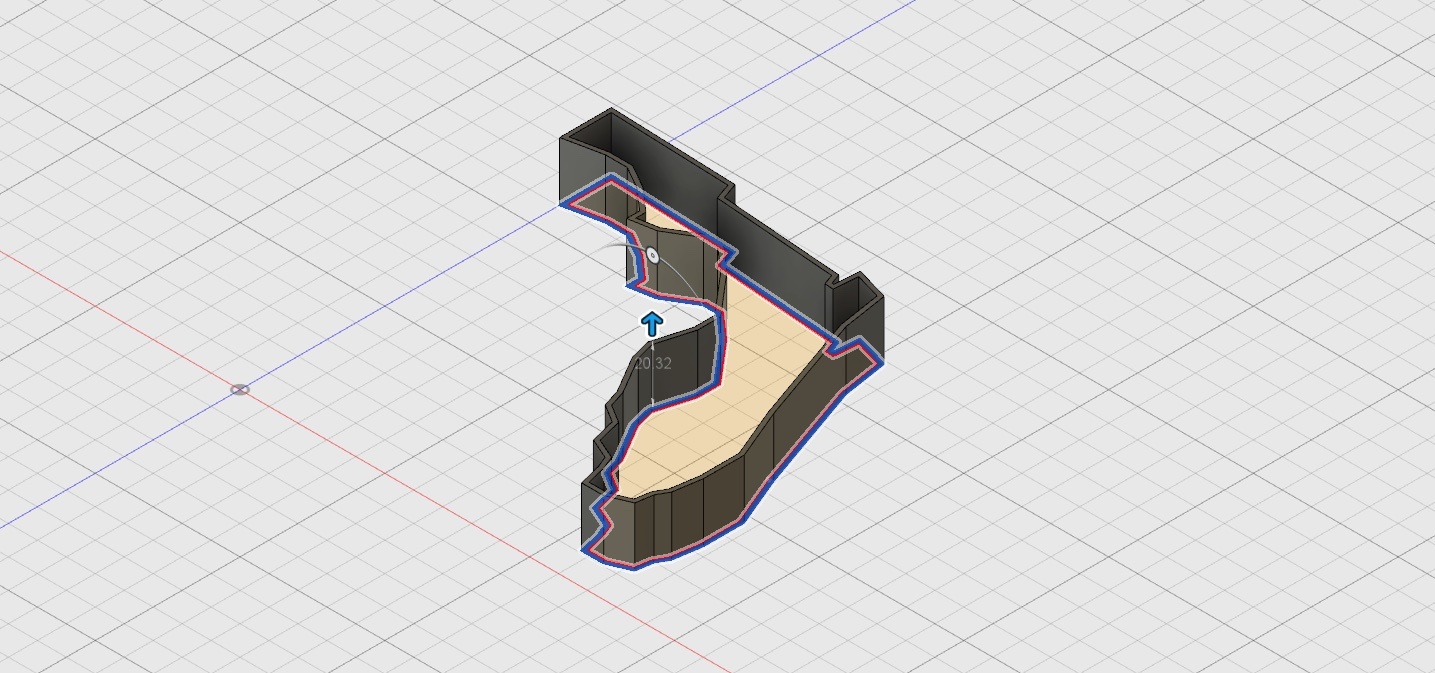The height and width of the screenshot is (673, 1435).
Task: Click the origin point marker on the grid
Action: coord(240,389)
